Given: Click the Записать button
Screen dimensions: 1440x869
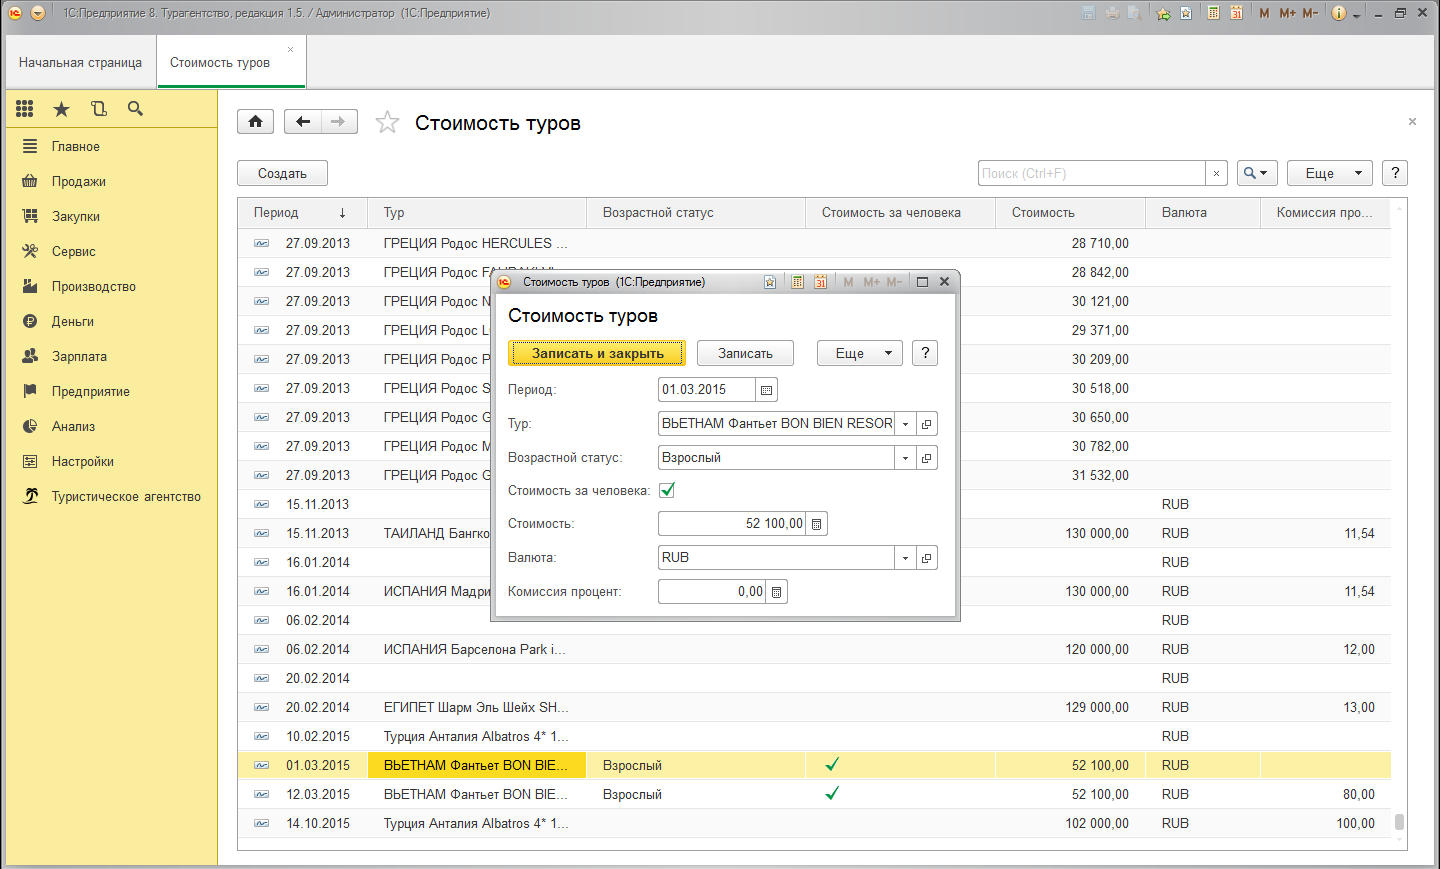Looking at the screenshot, I should pyautogui.click(x=745, y=353).
